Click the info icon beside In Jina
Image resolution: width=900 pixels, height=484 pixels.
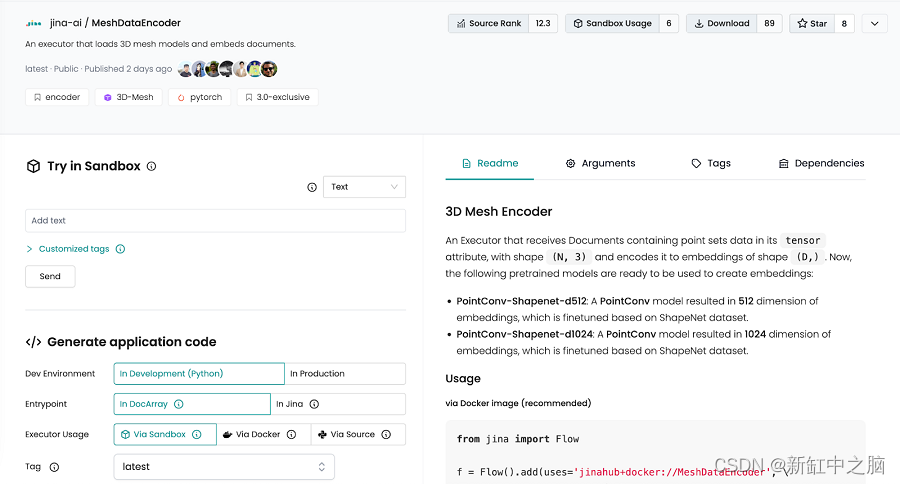click(x=314, y=404)
